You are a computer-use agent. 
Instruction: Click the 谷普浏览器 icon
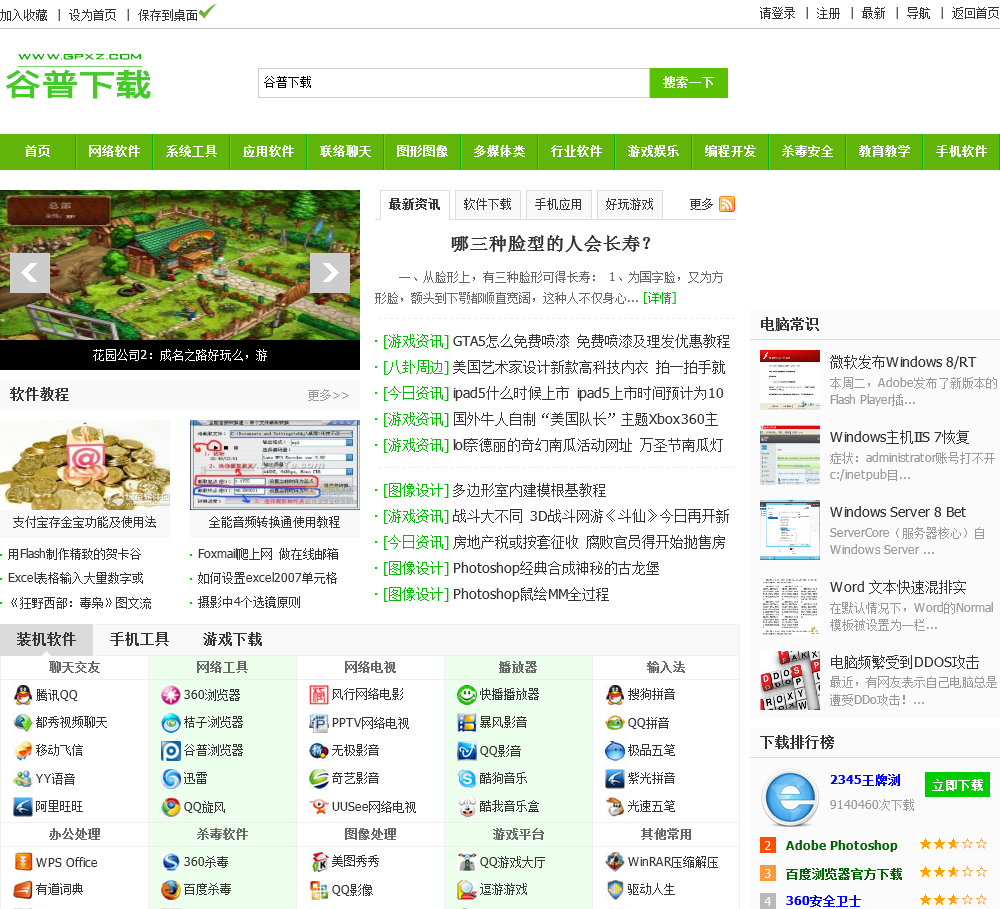[x=171, y=751]
